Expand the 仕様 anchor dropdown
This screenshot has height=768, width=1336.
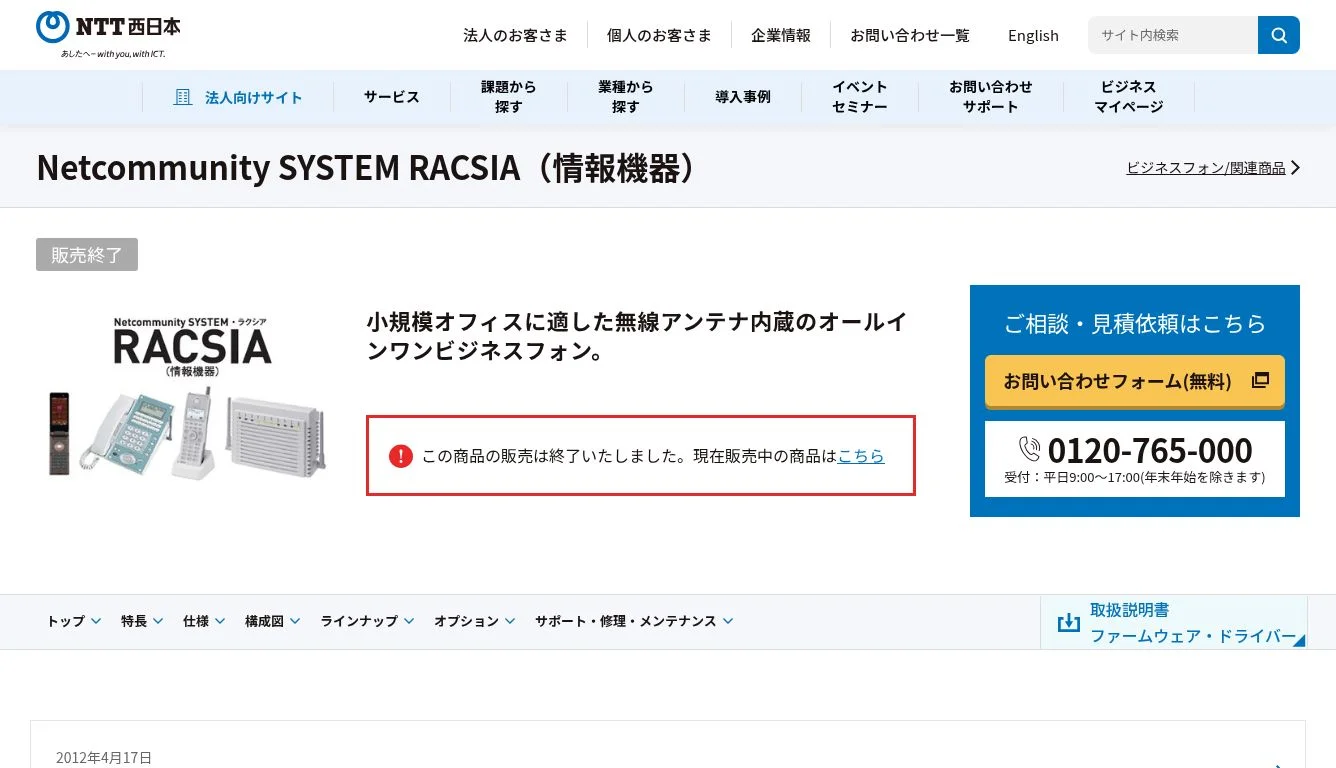tap(204, 621)
